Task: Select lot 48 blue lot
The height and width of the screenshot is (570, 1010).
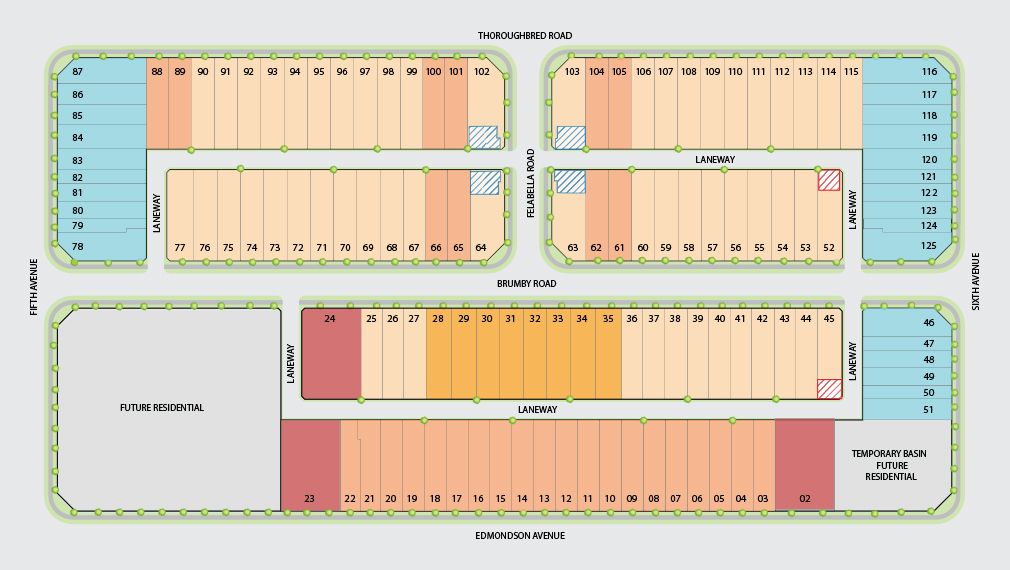Action: (x=907, y=359)
